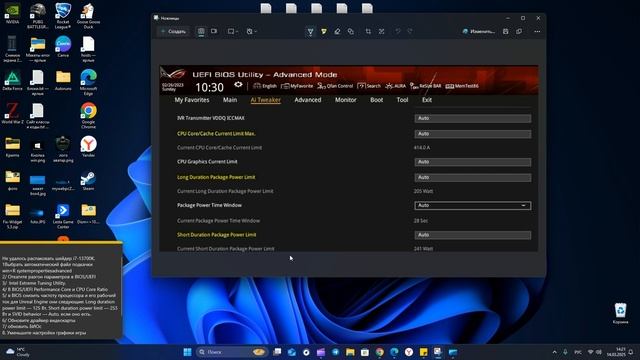
Task: Open File Explorer from the taskbar
Action: click(x=350, y=352)
